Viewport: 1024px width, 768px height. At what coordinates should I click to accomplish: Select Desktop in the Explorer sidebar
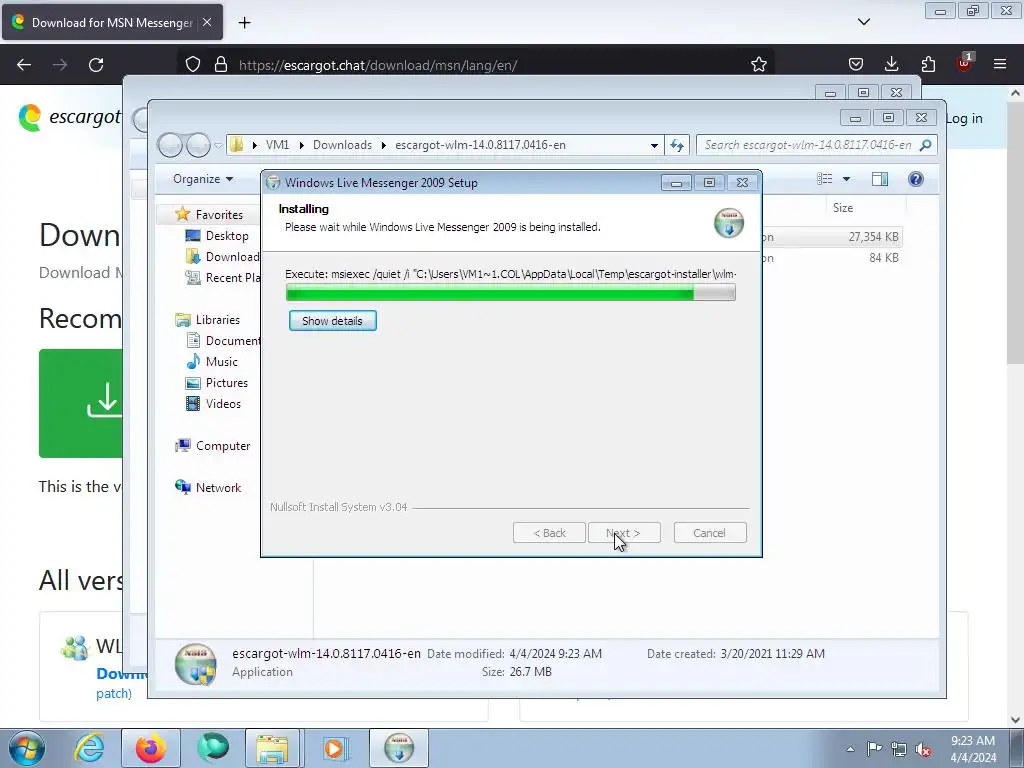pos(227,236)
